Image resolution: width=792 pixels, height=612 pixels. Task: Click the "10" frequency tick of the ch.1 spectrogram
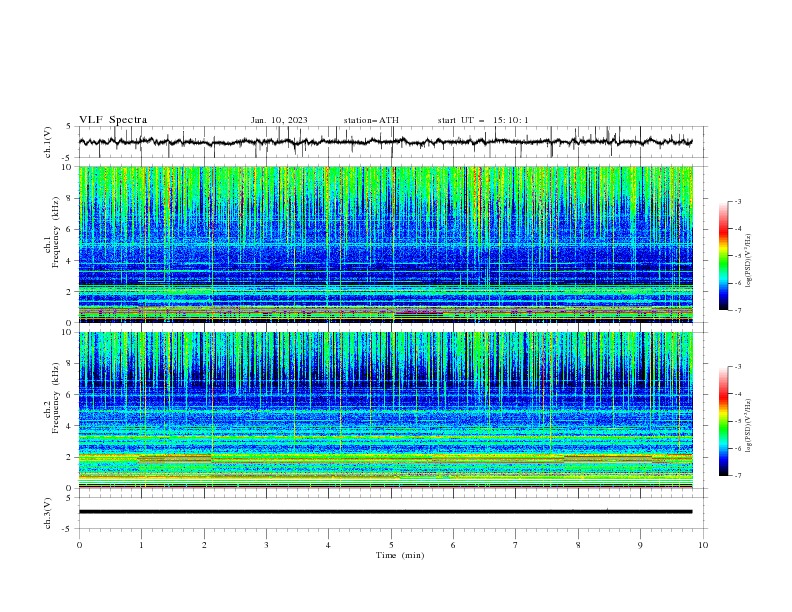click(69, 167)
